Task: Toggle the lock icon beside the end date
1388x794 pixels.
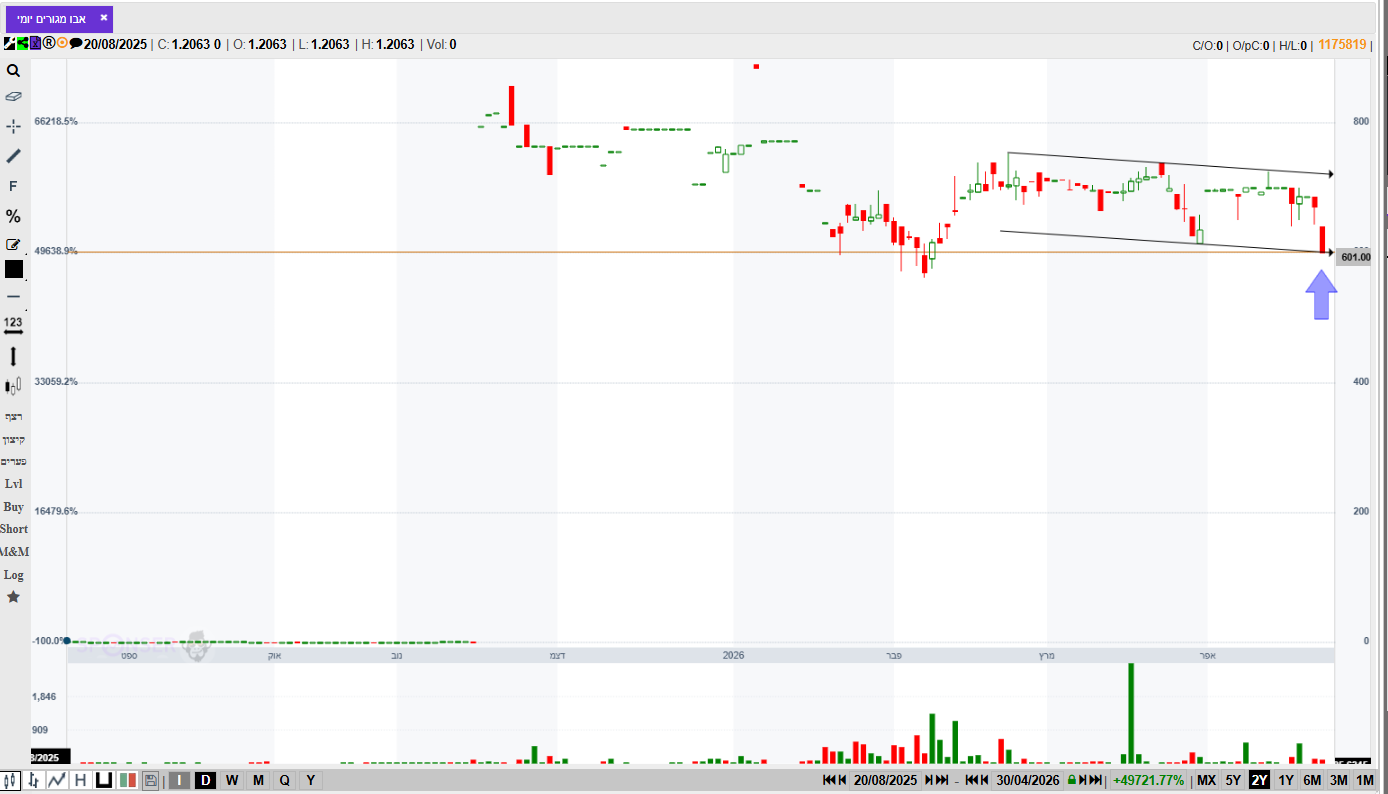Action: (1071, 780)
